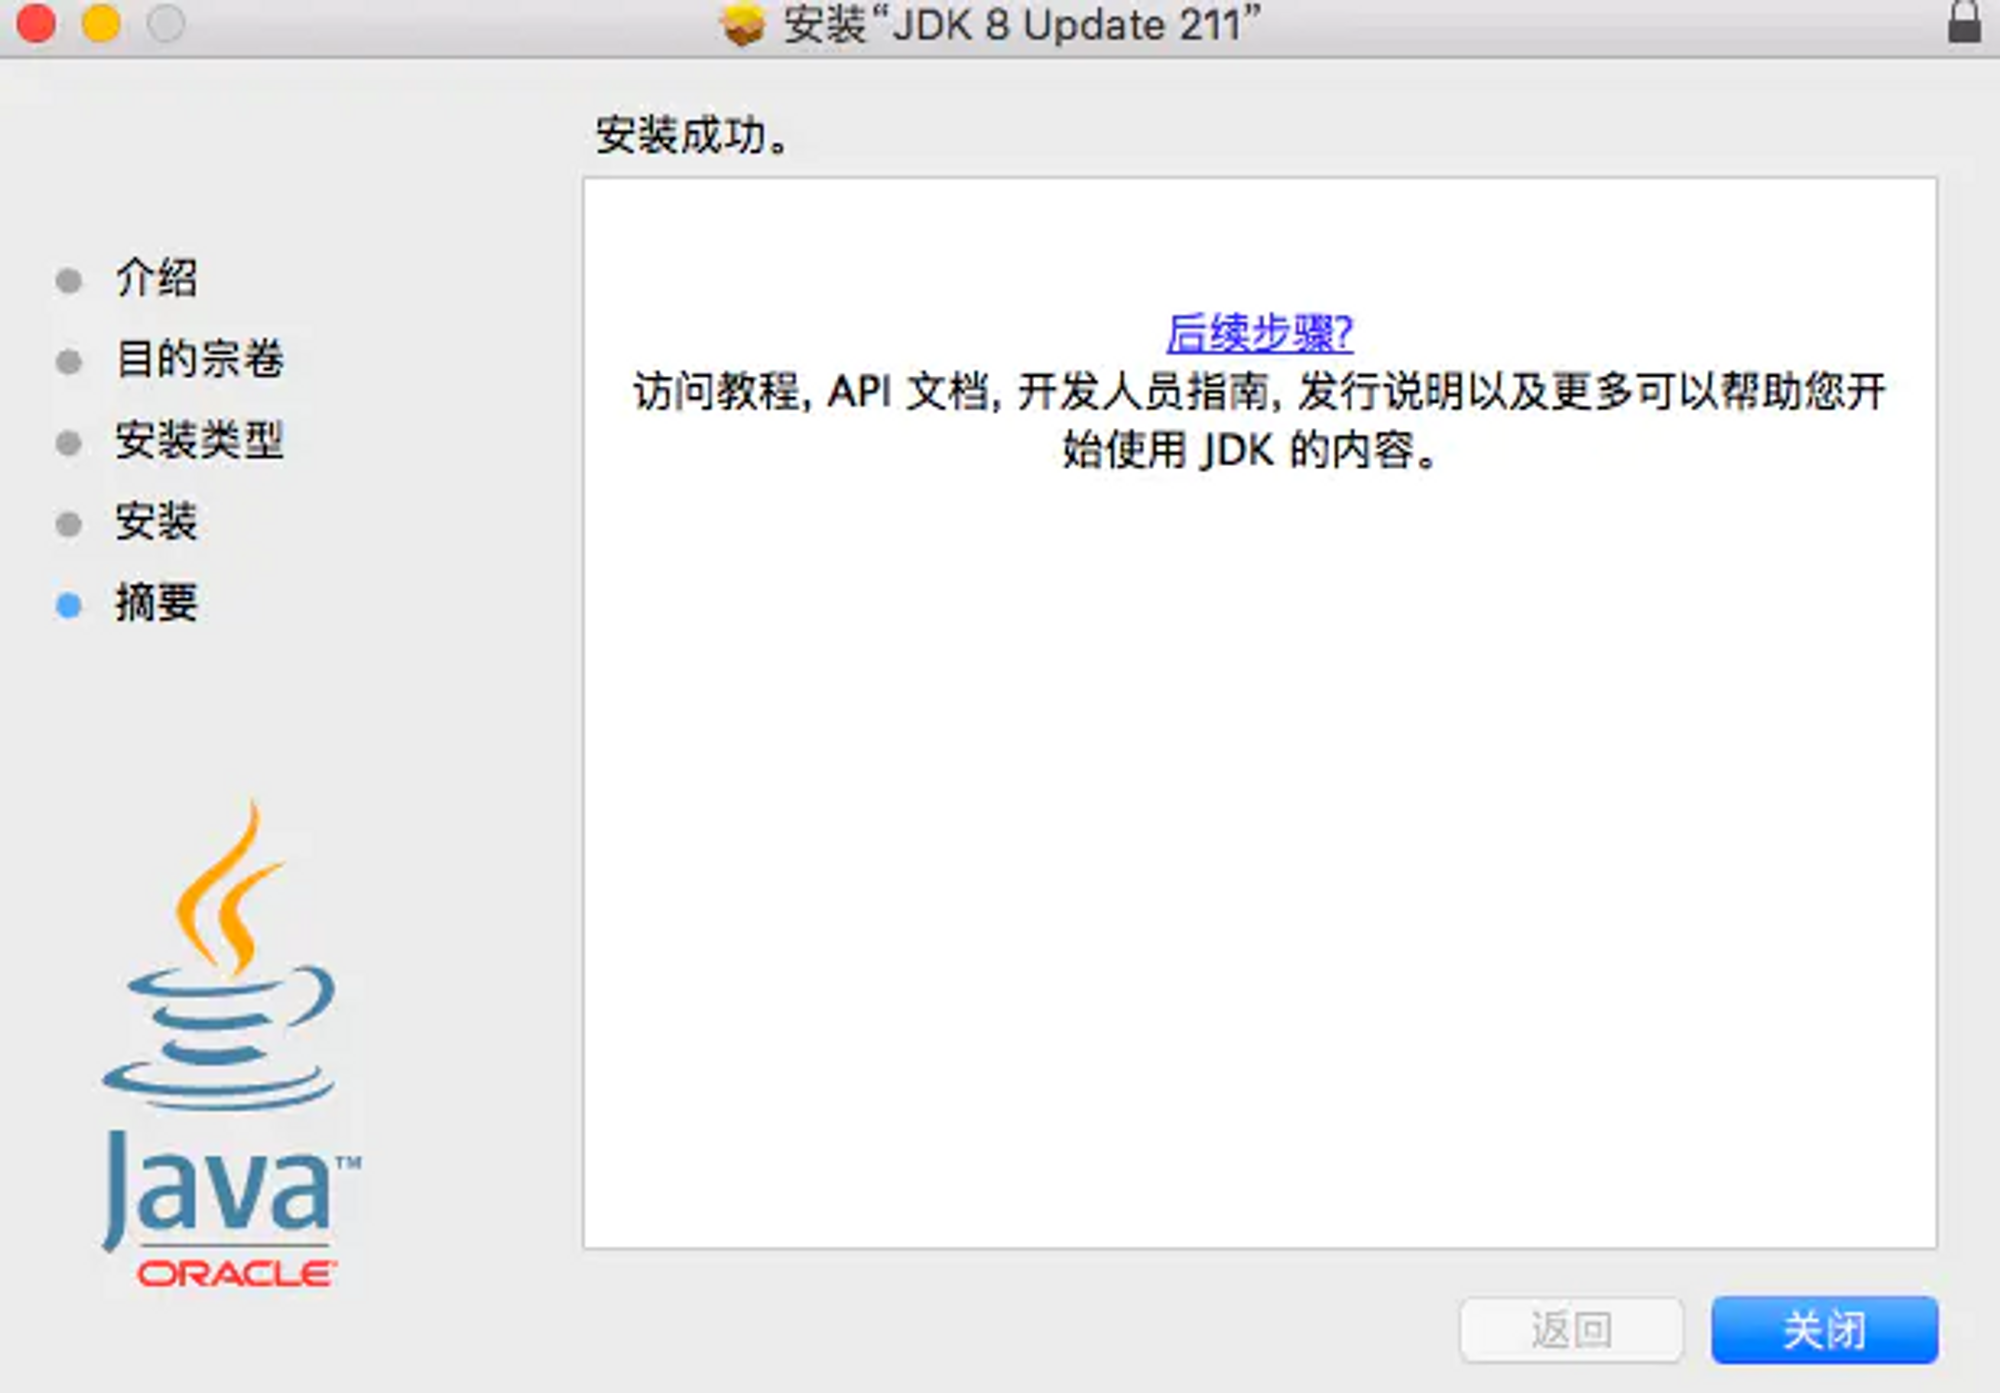Image resolution: width=2000 pixels, height=1393 pixels.
Task: Click the window title 安装“JDK 8 Update 211”
Action: 1022,25
